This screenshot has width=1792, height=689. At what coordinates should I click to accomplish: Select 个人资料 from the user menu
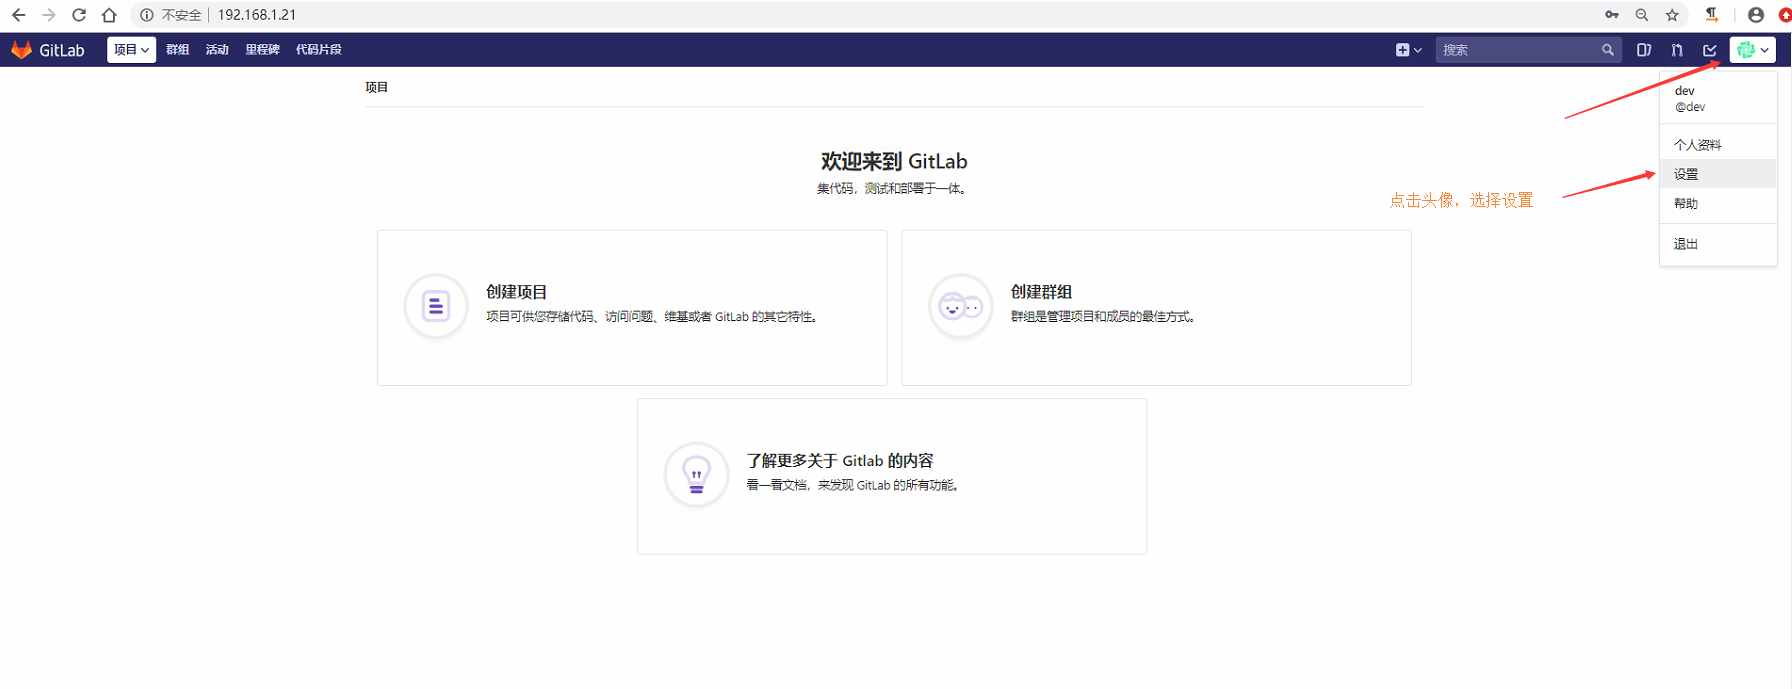1718,145
